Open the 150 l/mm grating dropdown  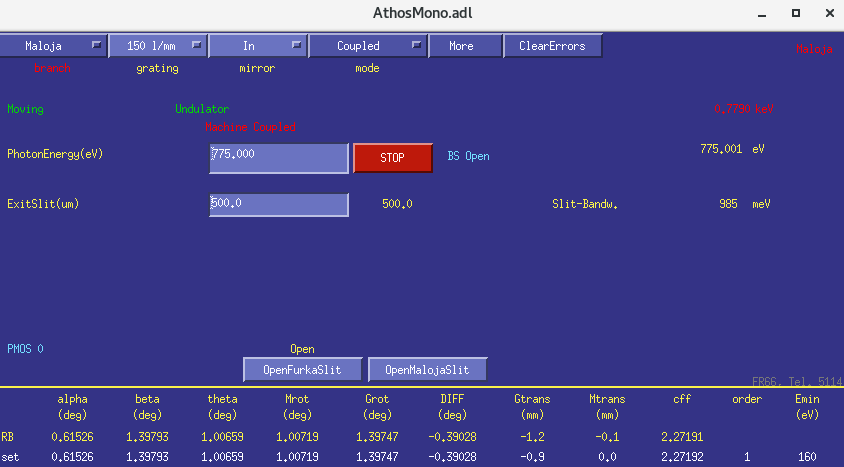coord(158,46)
